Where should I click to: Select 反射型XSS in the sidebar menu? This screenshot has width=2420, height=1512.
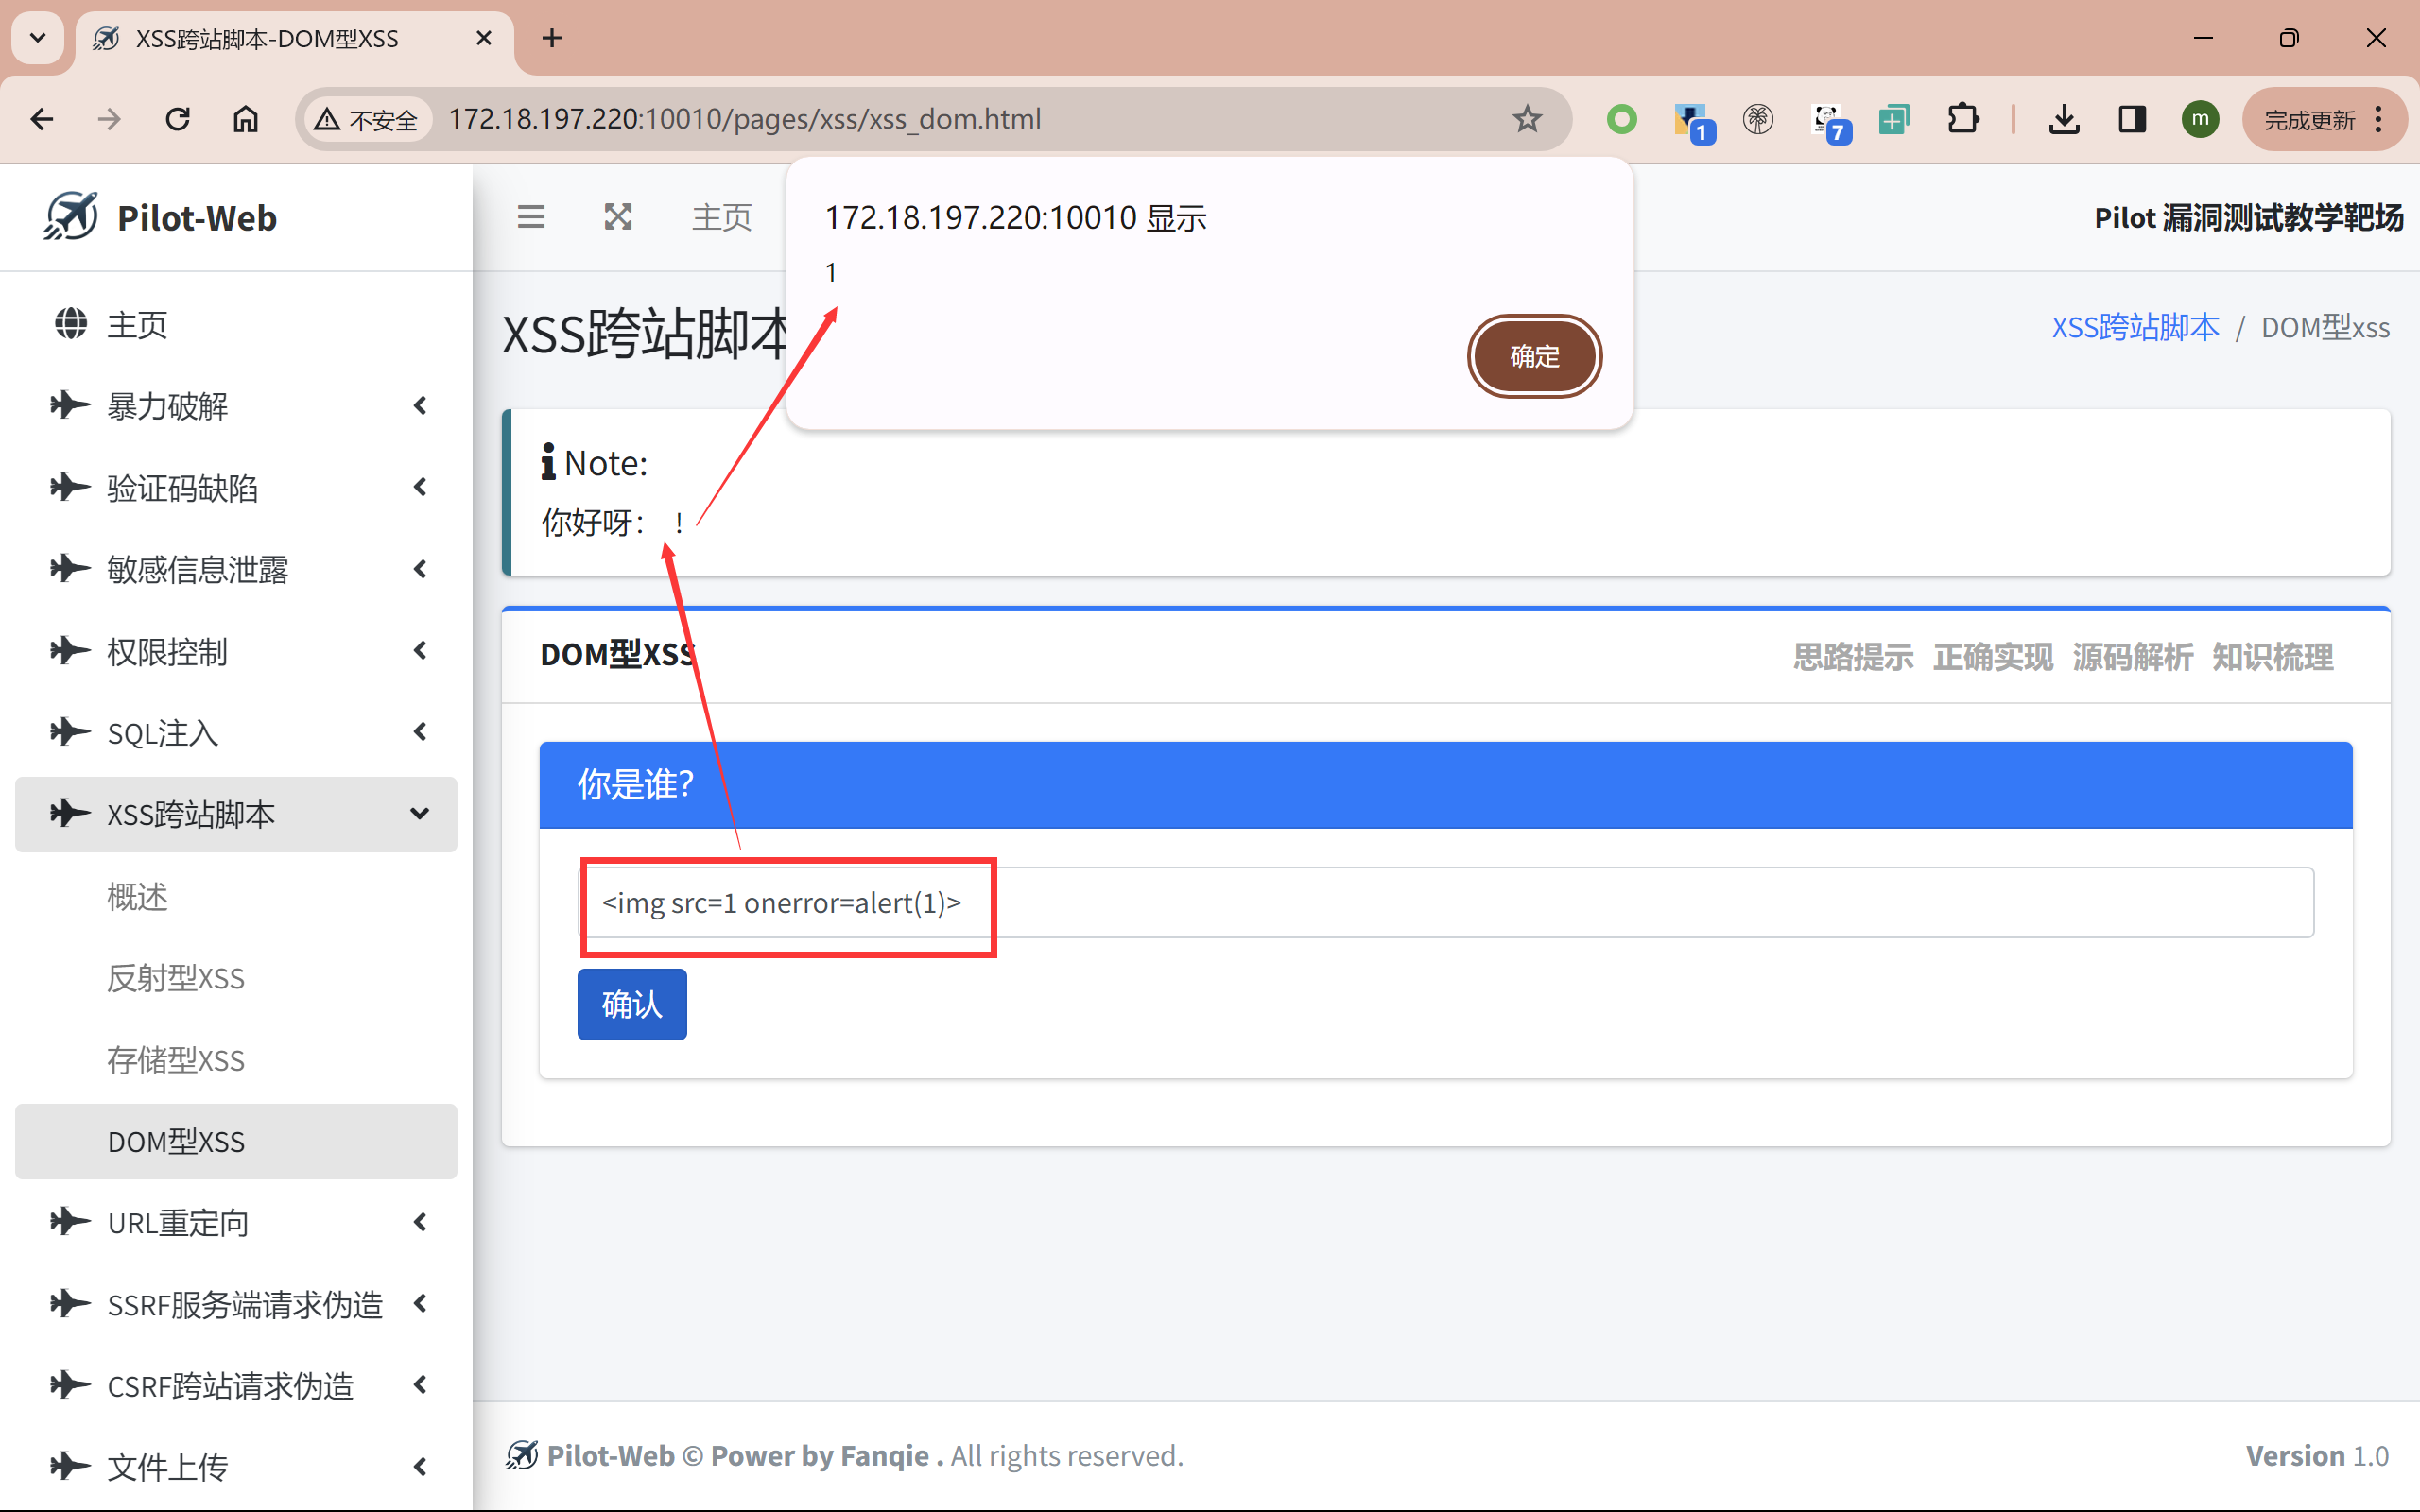pyautogui.click(x=176, y=978)
